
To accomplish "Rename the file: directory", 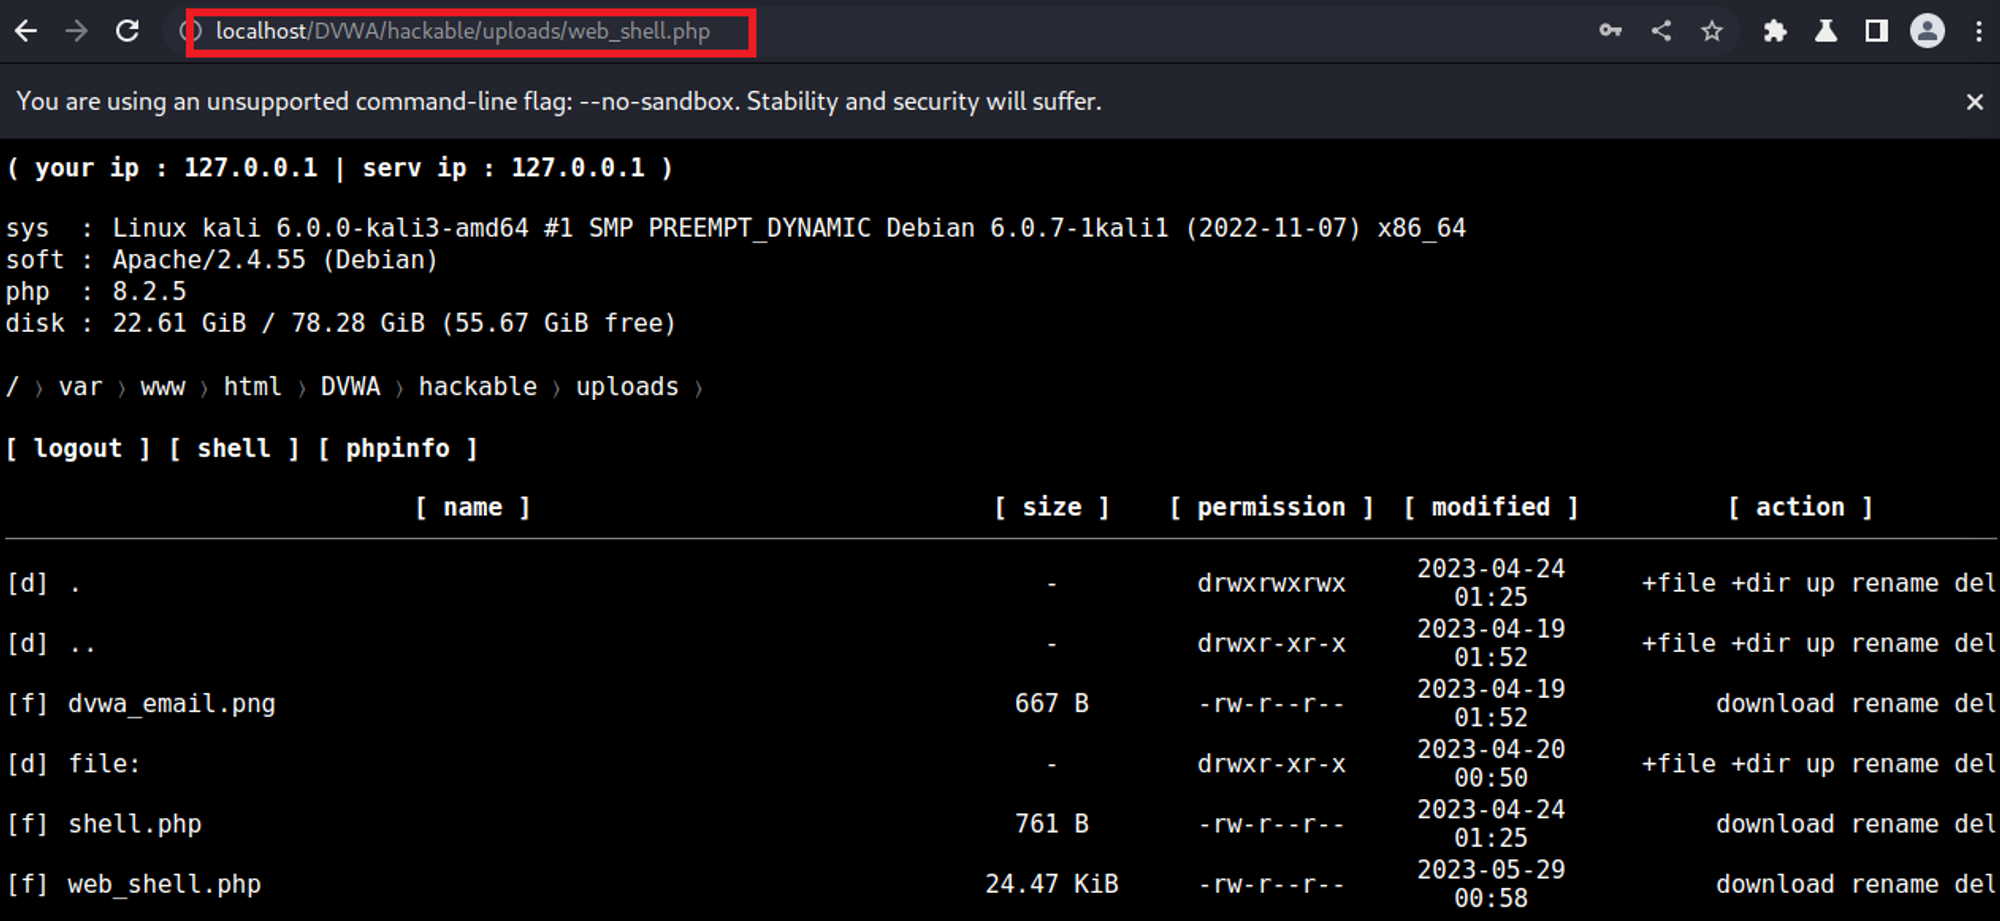I will (x=1894, y=764).
